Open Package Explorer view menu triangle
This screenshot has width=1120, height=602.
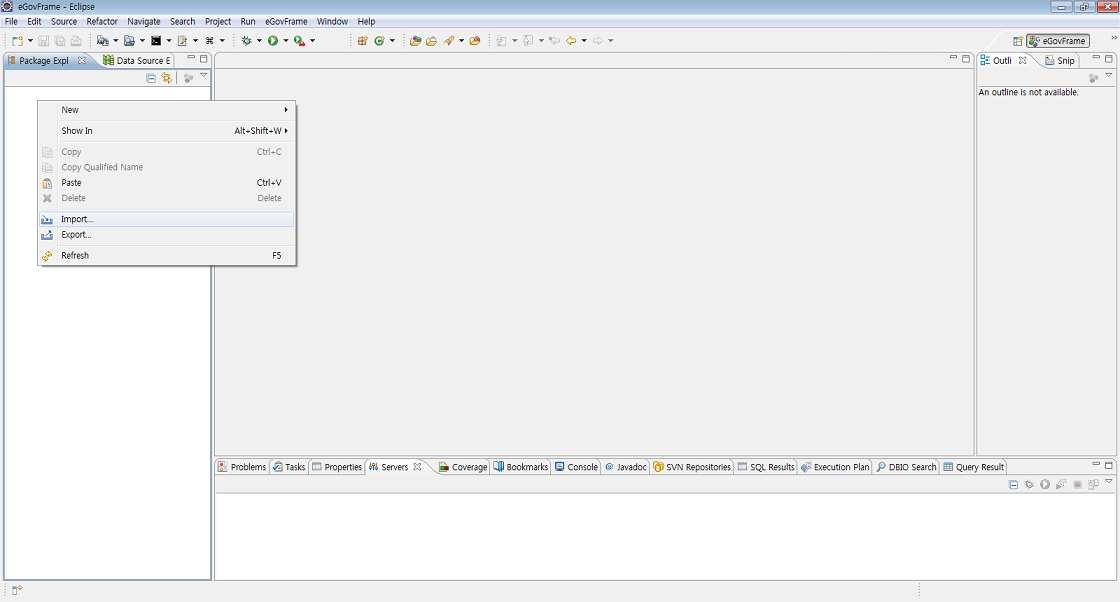203,76
